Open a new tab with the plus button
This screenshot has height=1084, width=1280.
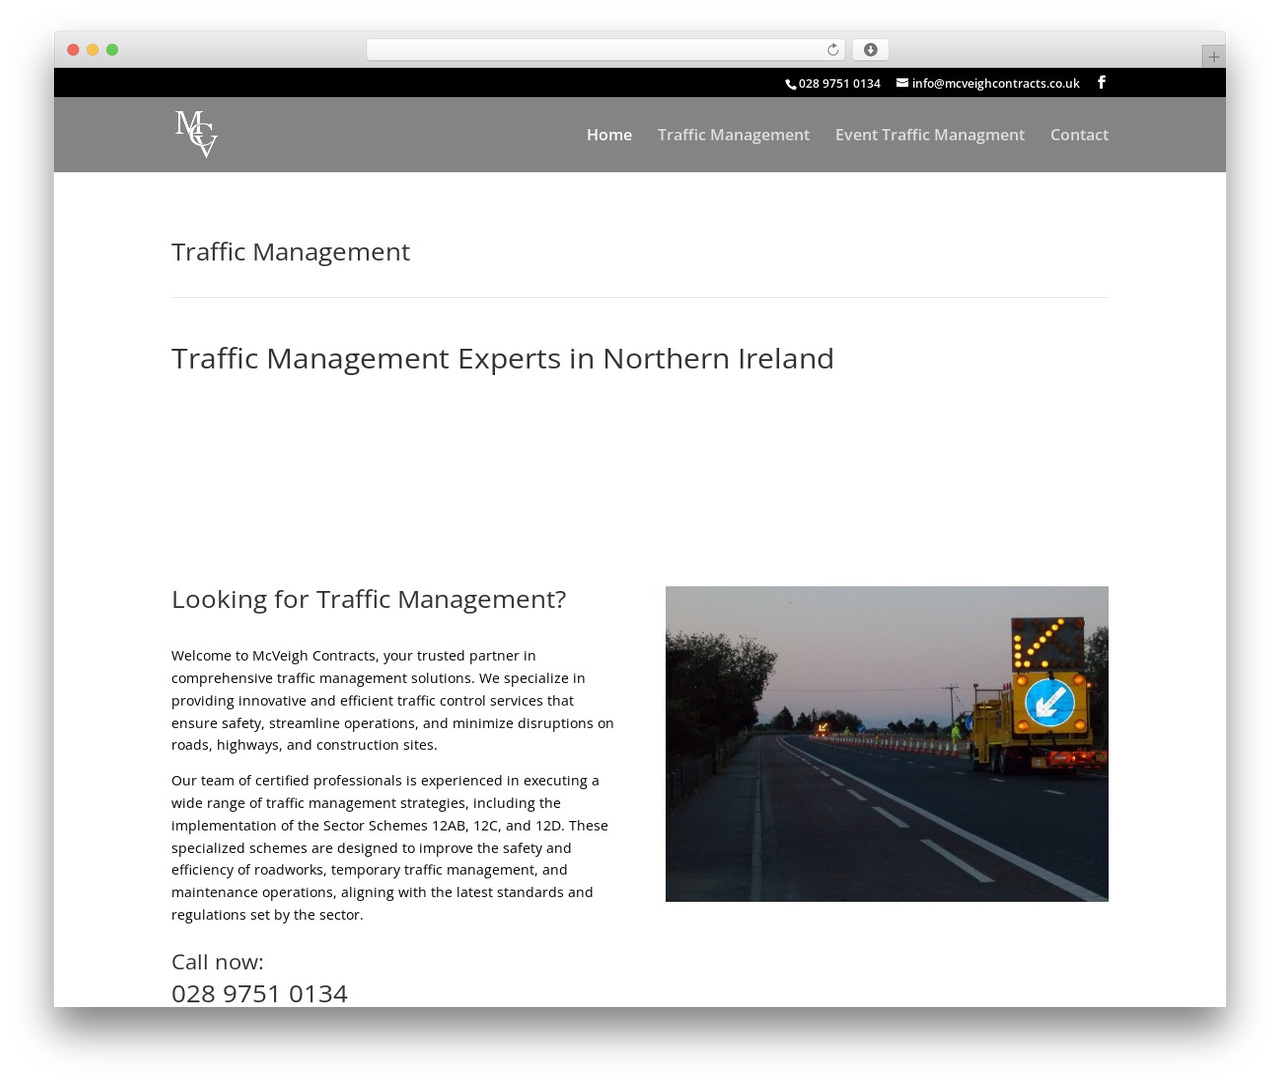point(1213,57)
